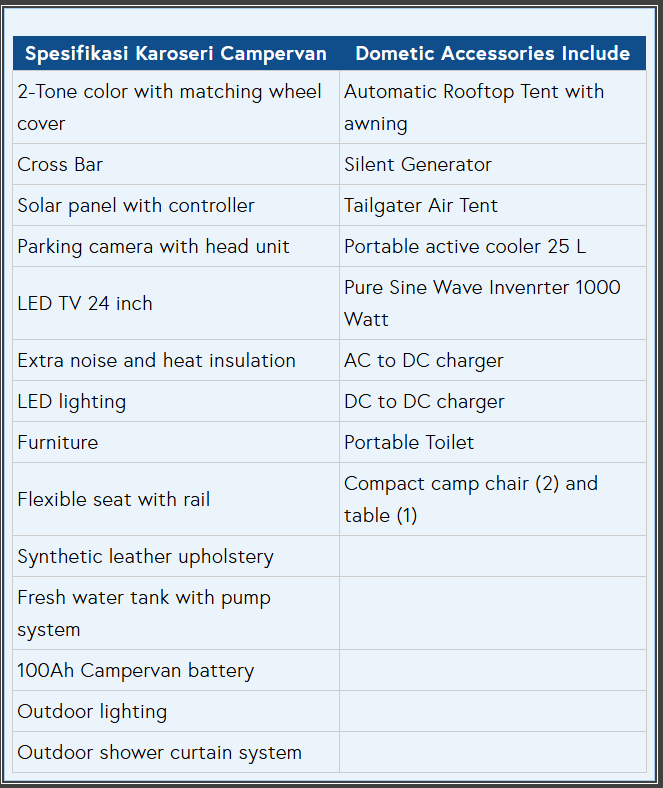
Task: Click the Furniture cell
Action: pyautogui.click(x=176, y=442)
